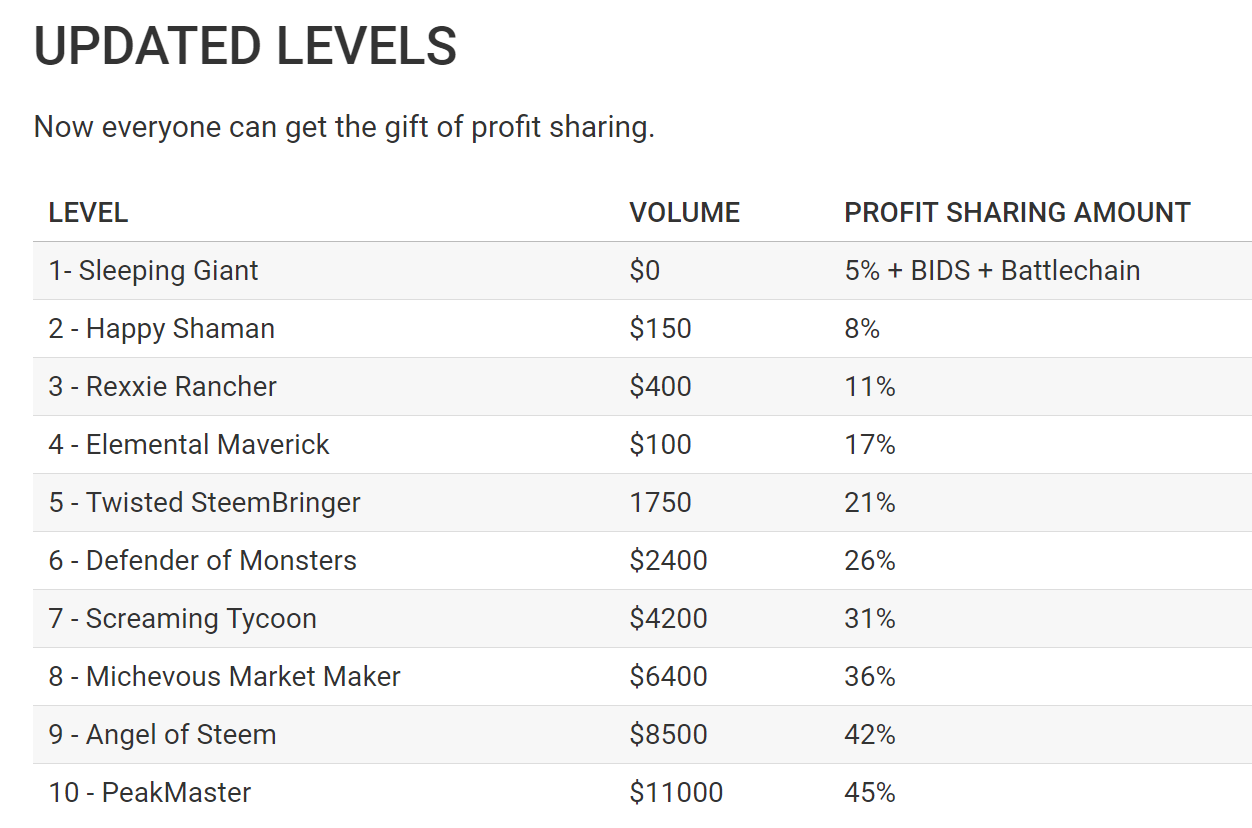Click the Elemental Maverick level name
Image resolution: width=1252 pixels, height=828 pixels.
click(x=189, y=445)
